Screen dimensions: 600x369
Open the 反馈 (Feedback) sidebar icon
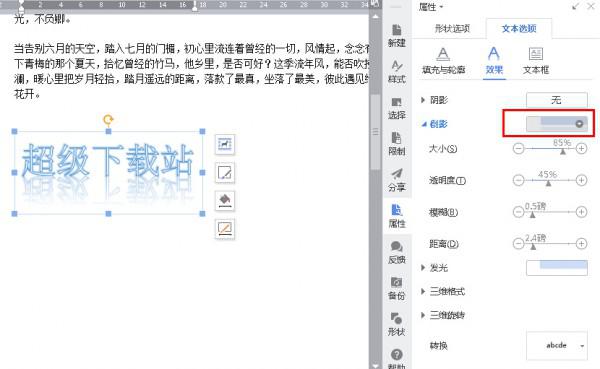[397, 253]
